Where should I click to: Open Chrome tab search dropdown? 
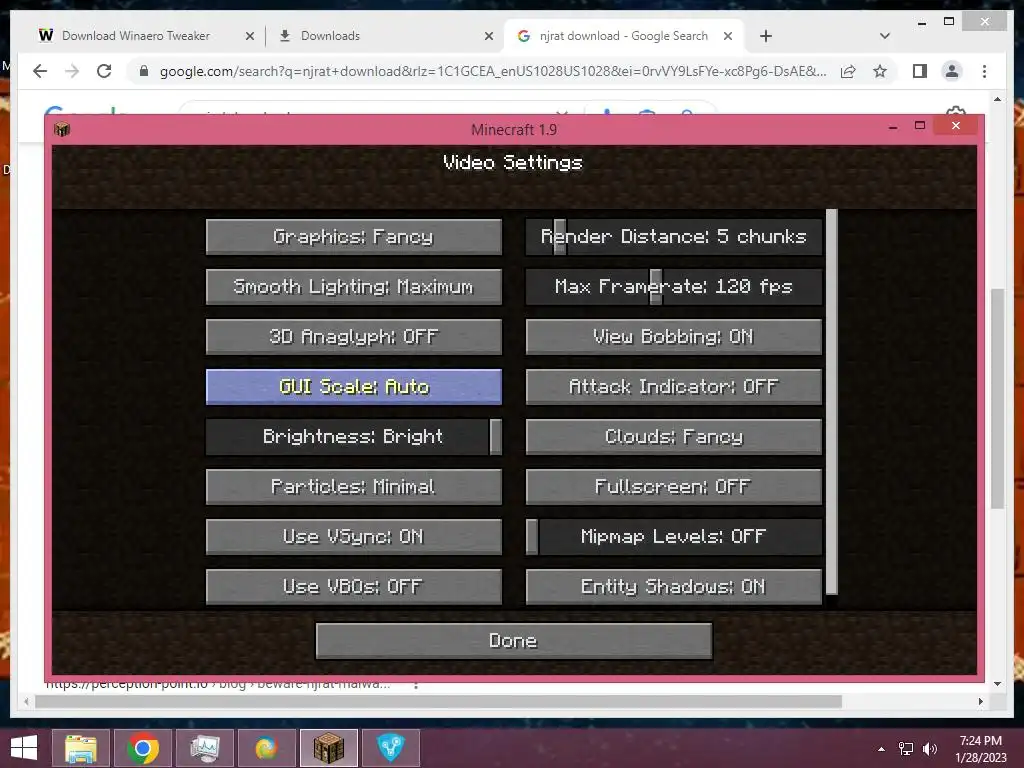coord(885,37)
